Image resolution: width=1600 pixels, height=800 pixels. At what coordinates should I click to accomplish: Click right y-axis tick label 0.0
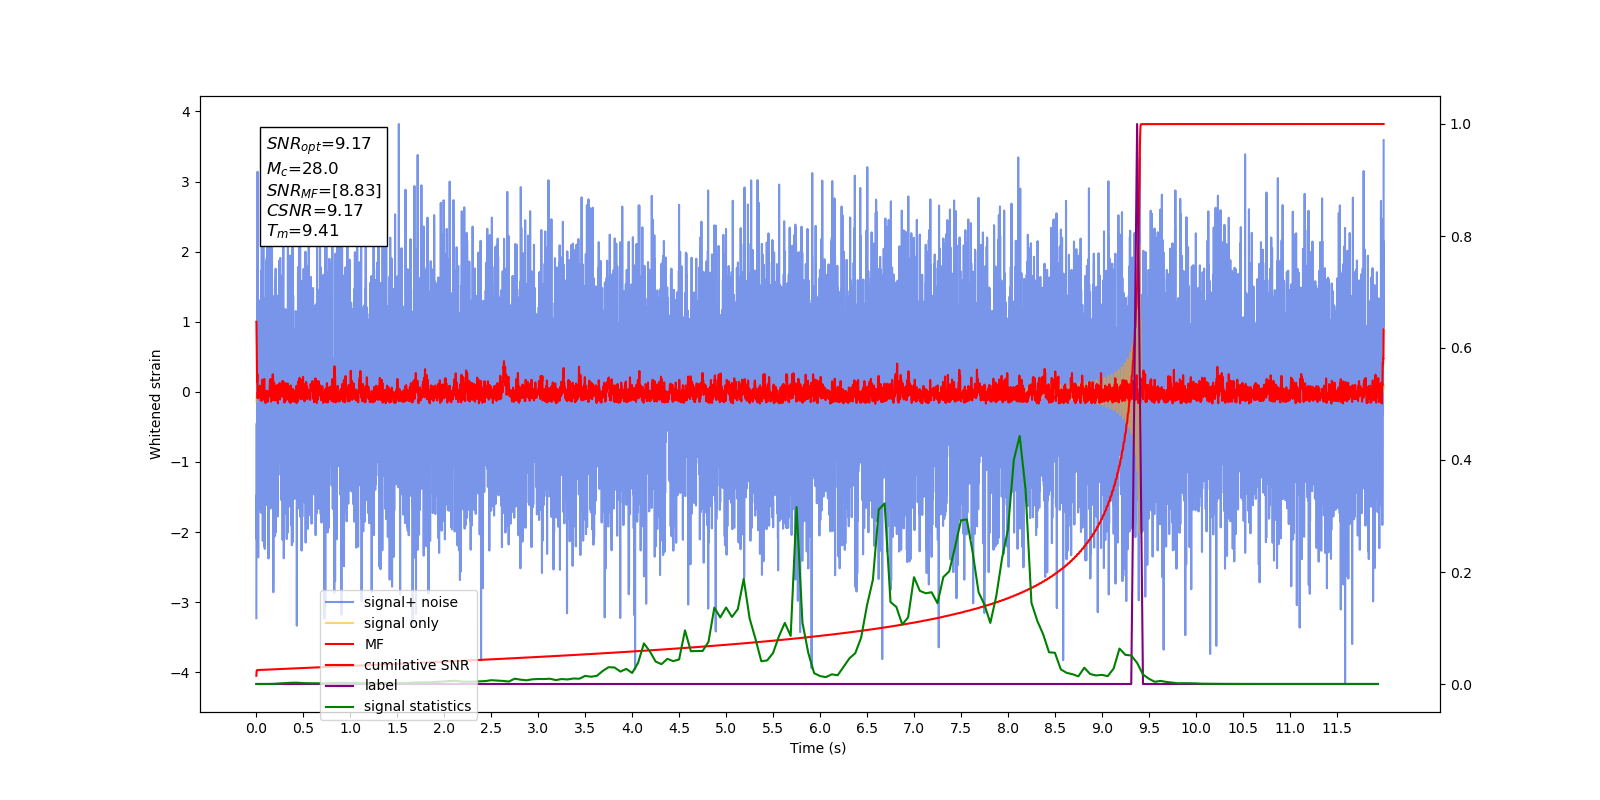pos(1460,685)
